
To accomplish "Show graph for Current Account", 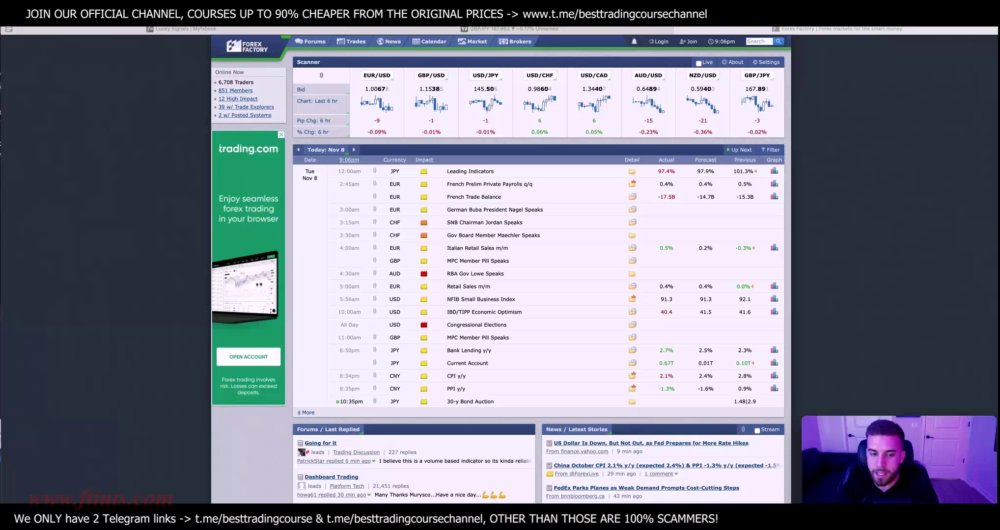I will point(774,363).
